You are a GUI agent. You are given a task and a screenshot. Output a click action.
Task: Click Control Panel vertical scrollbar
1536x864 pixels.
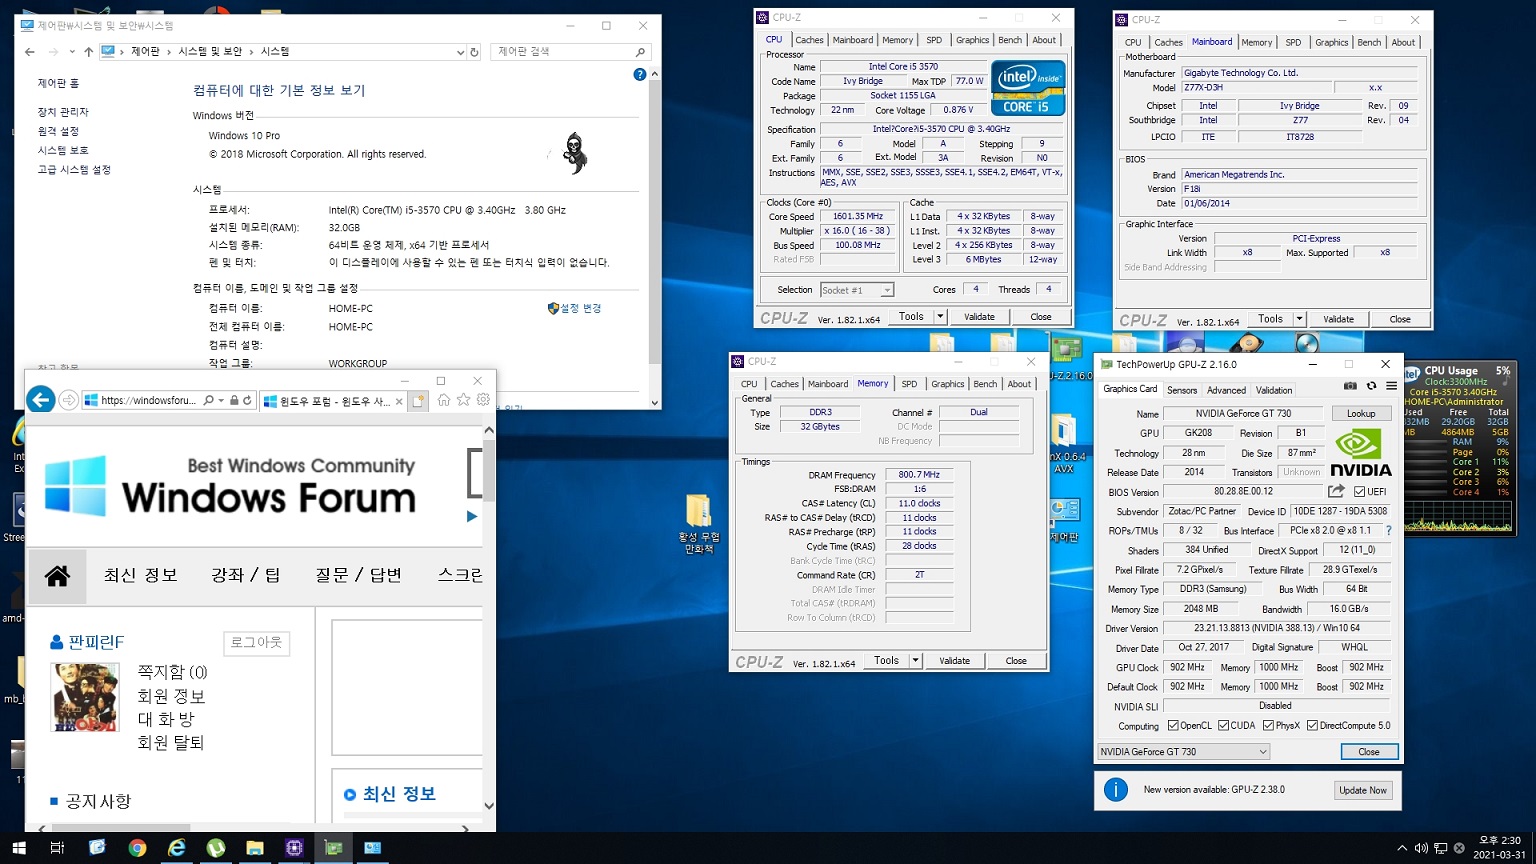(x=655, y=240)
